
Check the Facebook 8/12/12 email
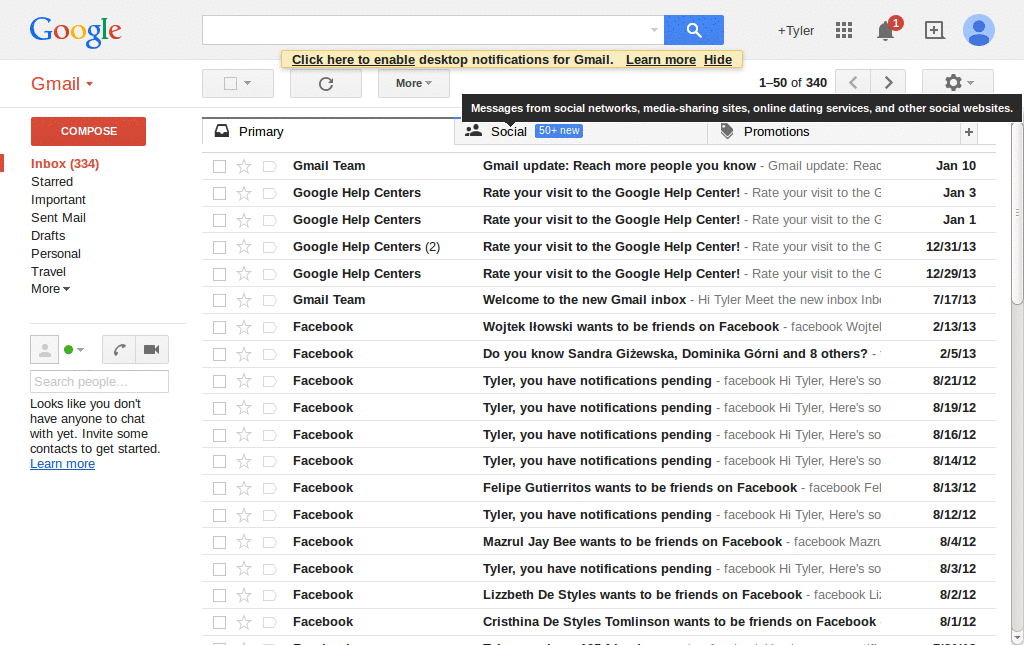[219, 516]
